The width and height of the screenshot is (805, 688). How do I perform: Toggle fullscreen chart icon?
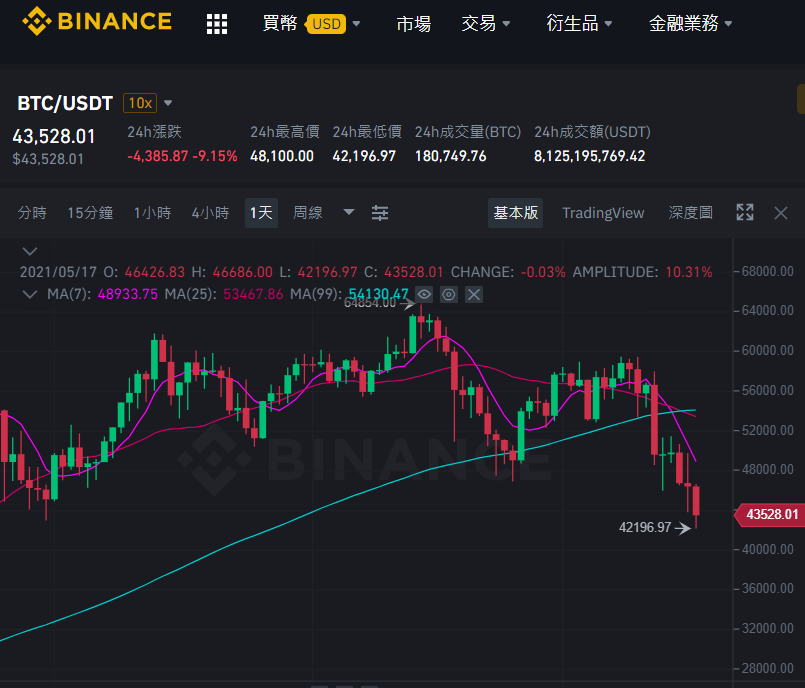pos(745,212)
